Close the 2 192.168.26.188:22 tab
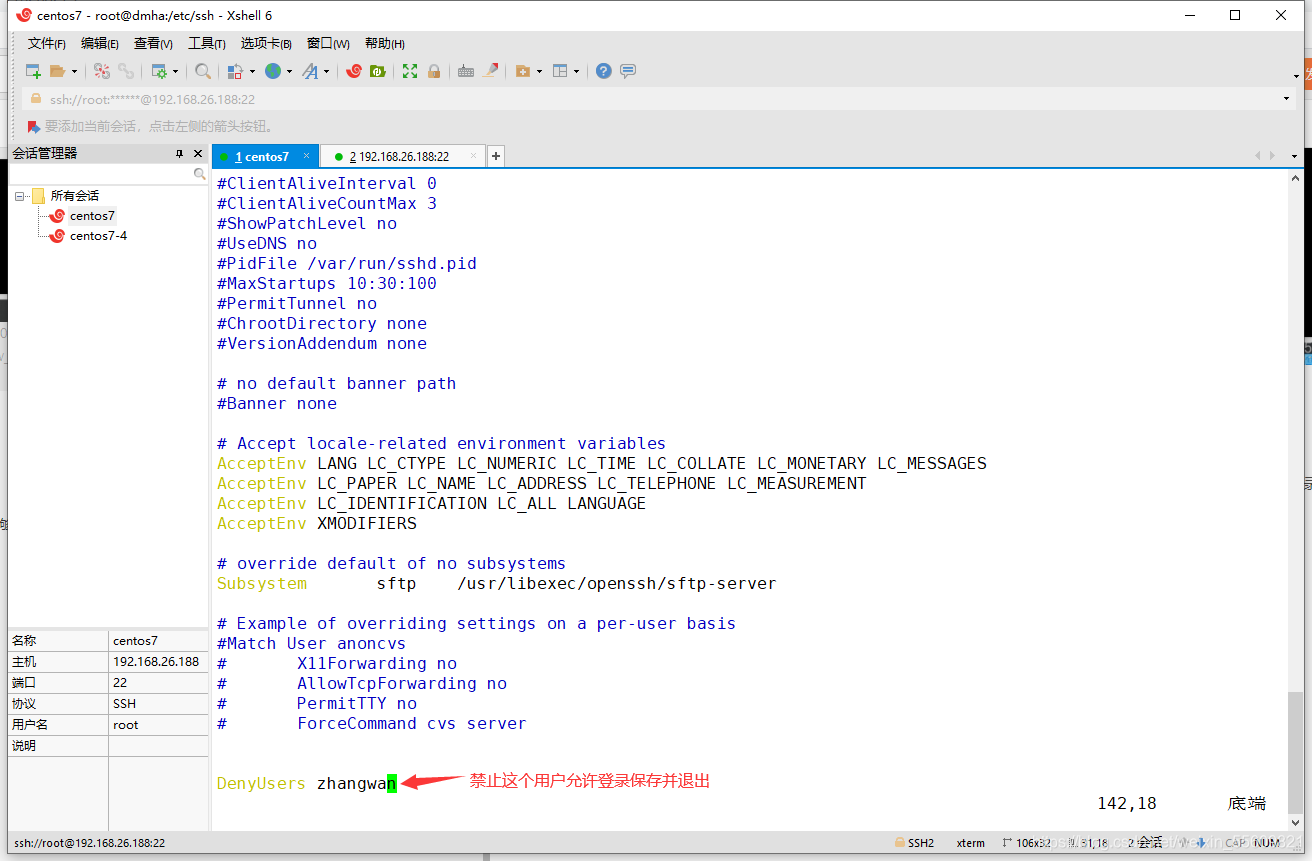 (472, 156)
